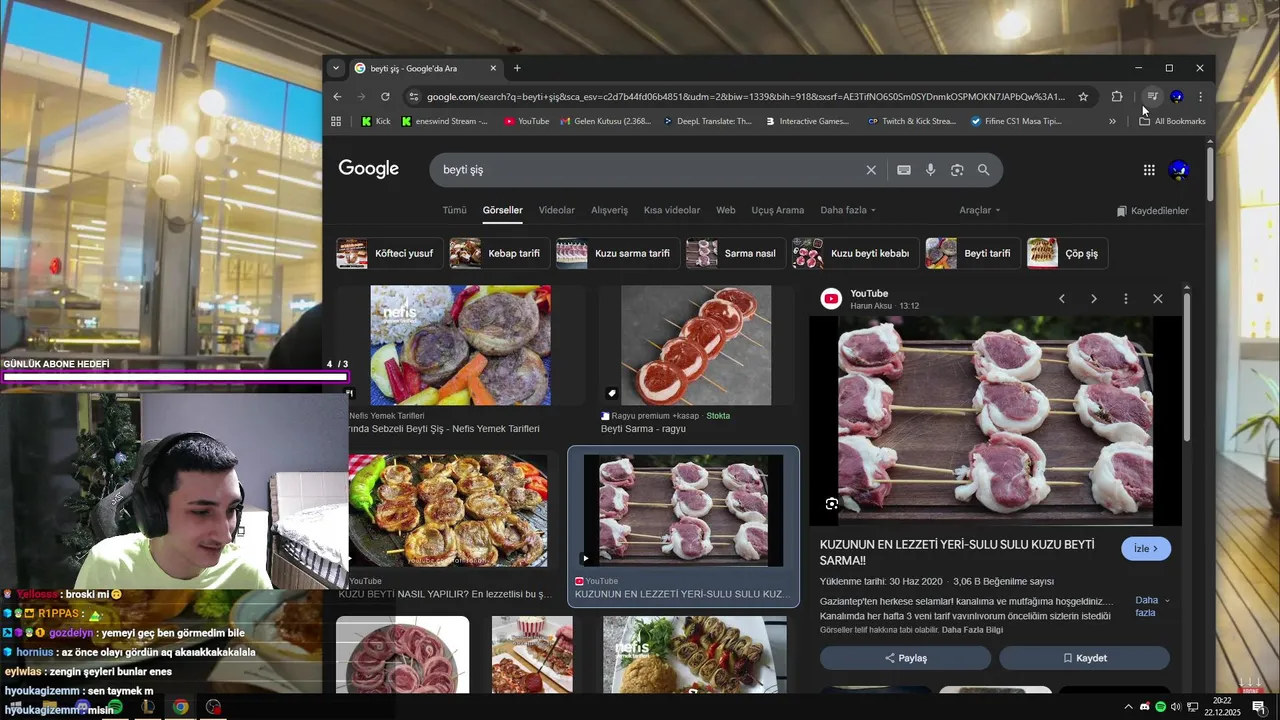Close the 'beyti şiş' tab
Image resolution: width=1280 pixels, height=720 pixels.
[493, 68]
